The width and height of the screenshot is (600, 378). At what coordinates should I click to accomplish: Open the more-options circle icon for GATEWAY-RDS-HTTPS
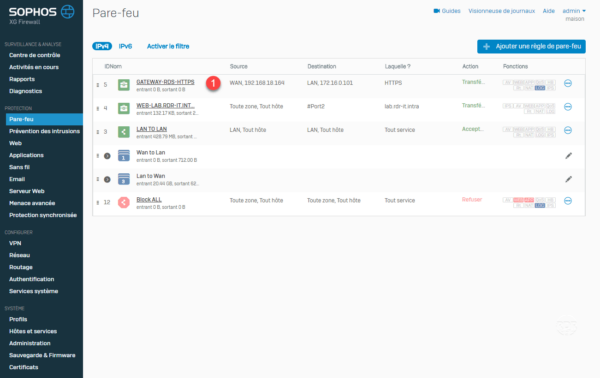568,83
